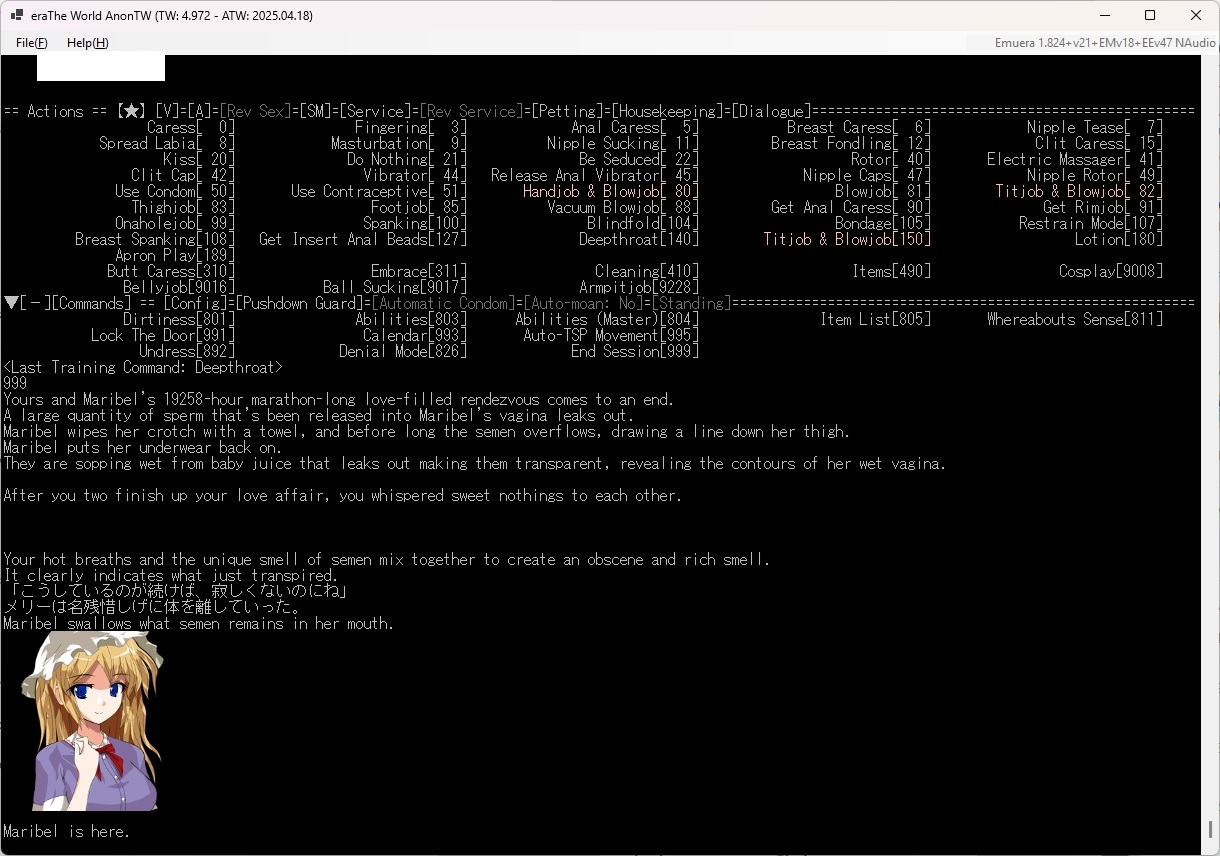Maximize the Emuera window

1150,15
